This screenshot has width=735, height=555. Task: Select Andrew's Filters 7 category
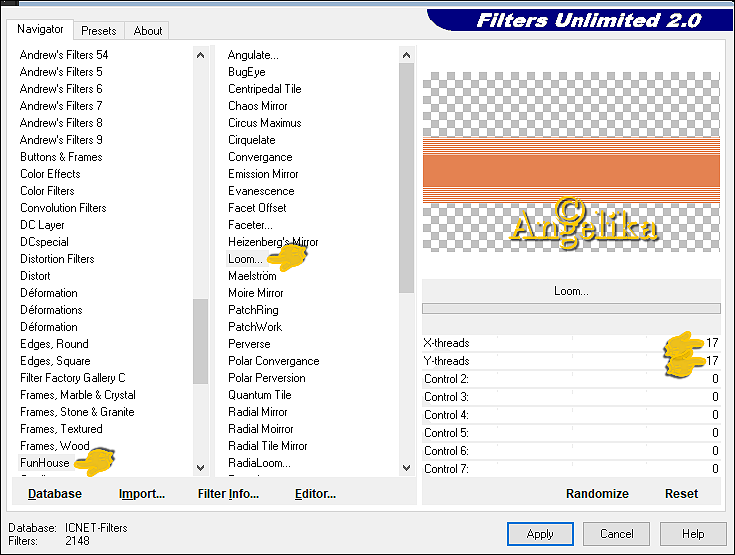(x=61, y=106)
